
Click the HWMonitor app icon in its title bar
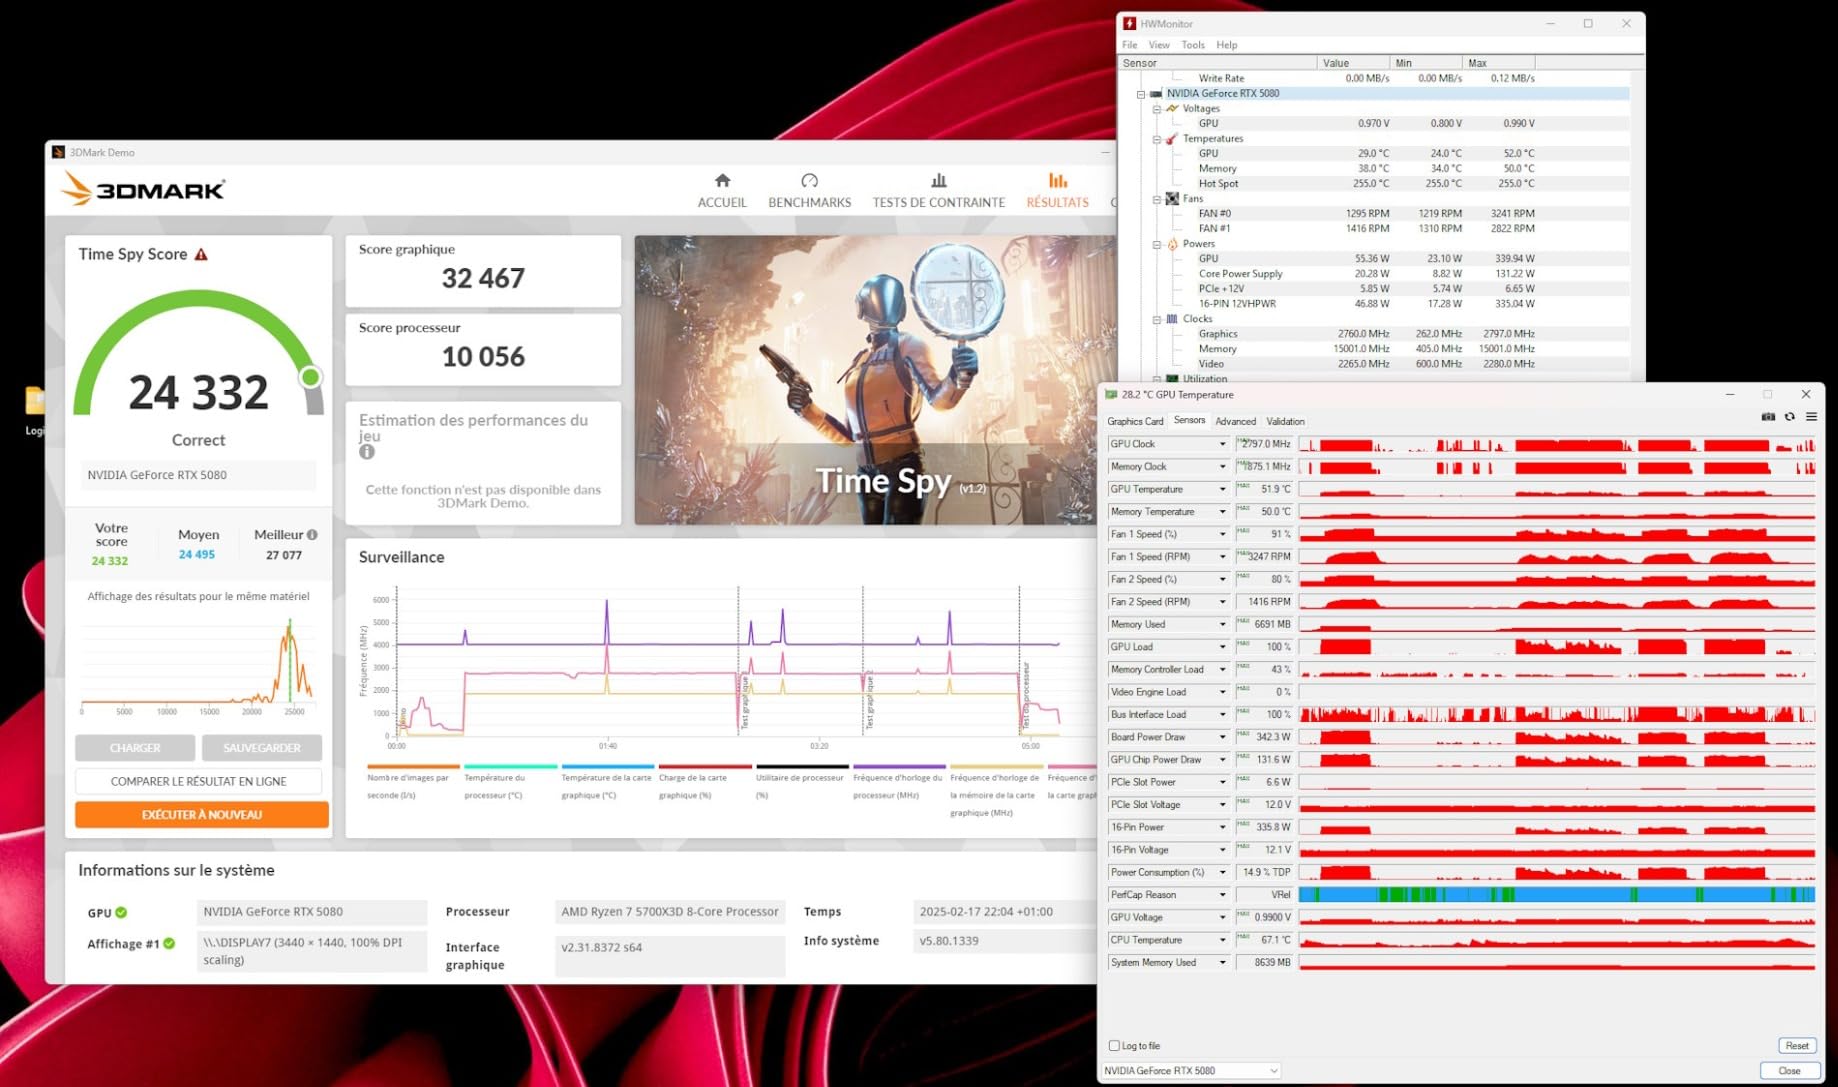tap(1129, 24)
